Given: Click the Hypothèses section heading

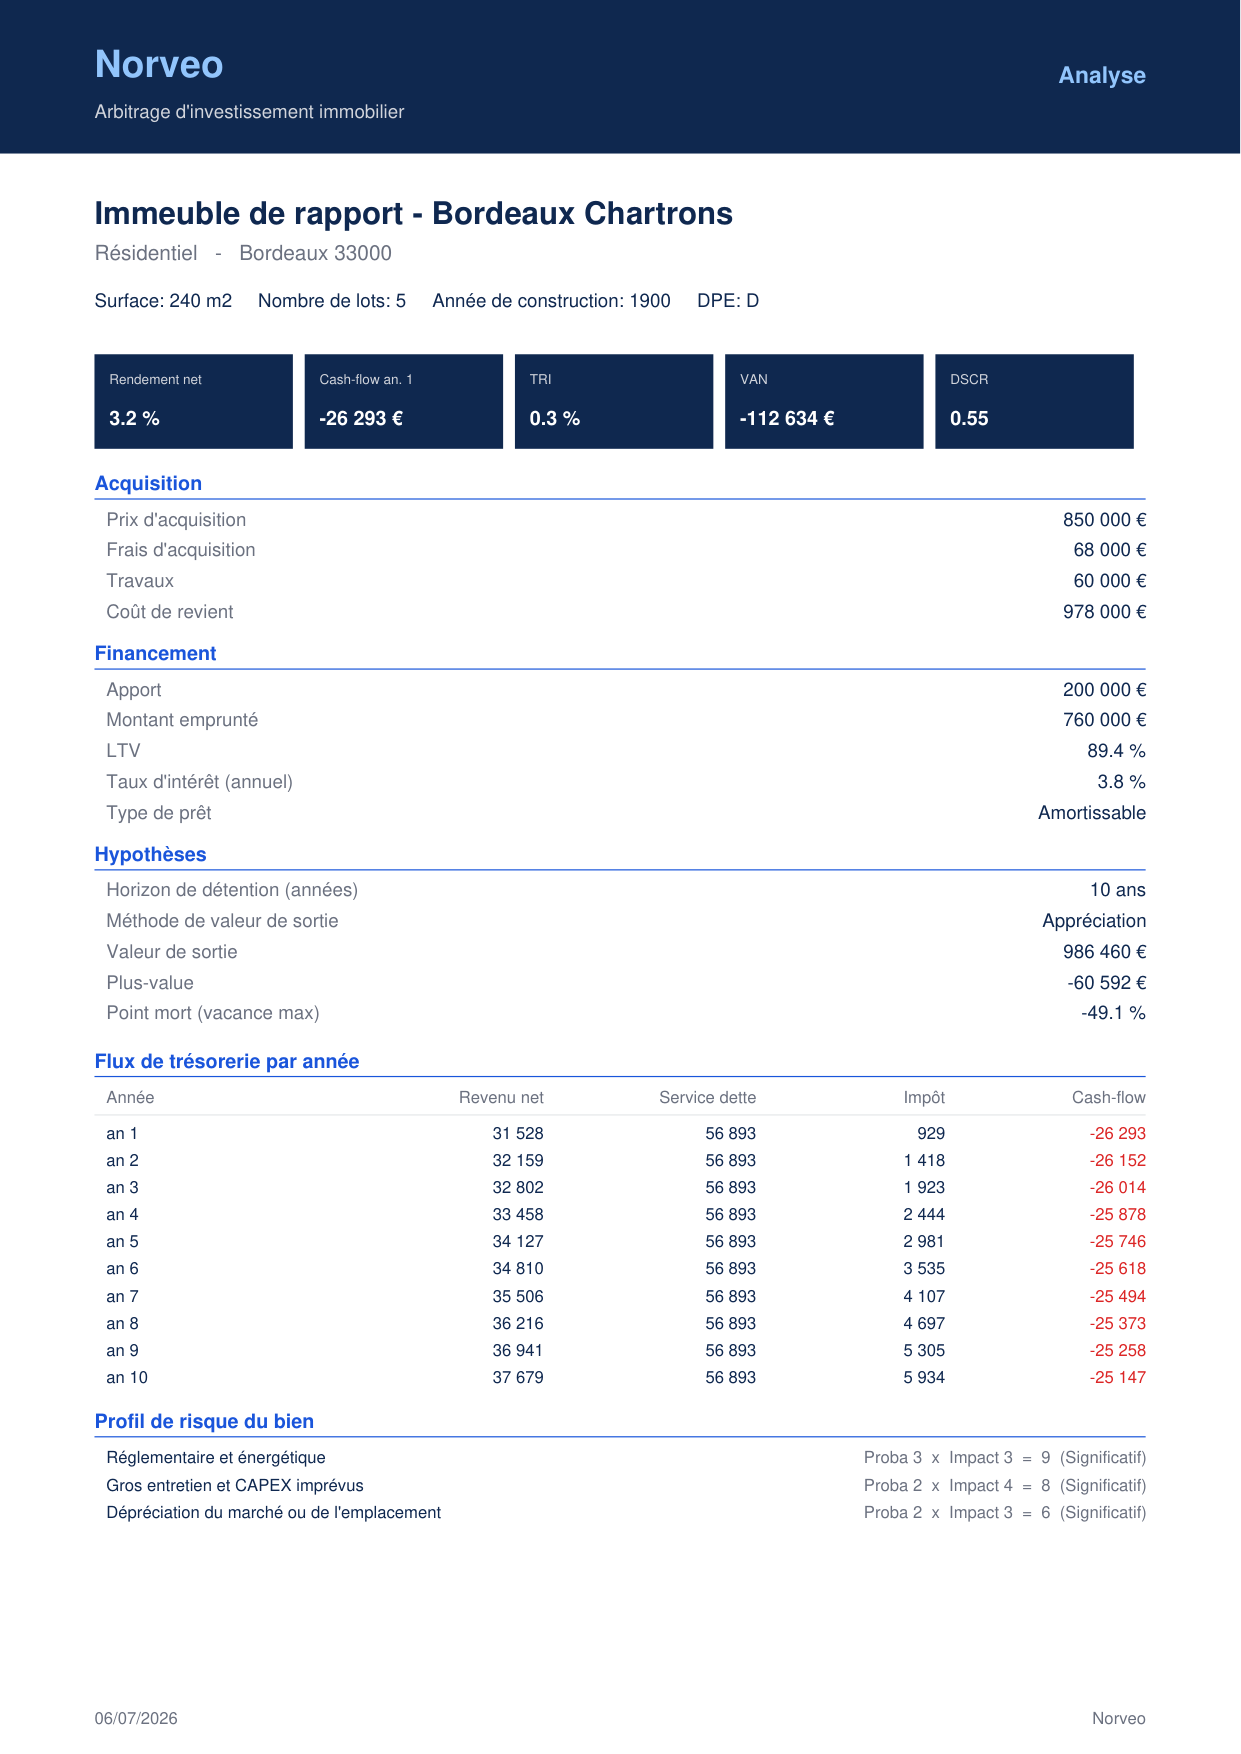Looking at the screenshot, I should [150, 855].
